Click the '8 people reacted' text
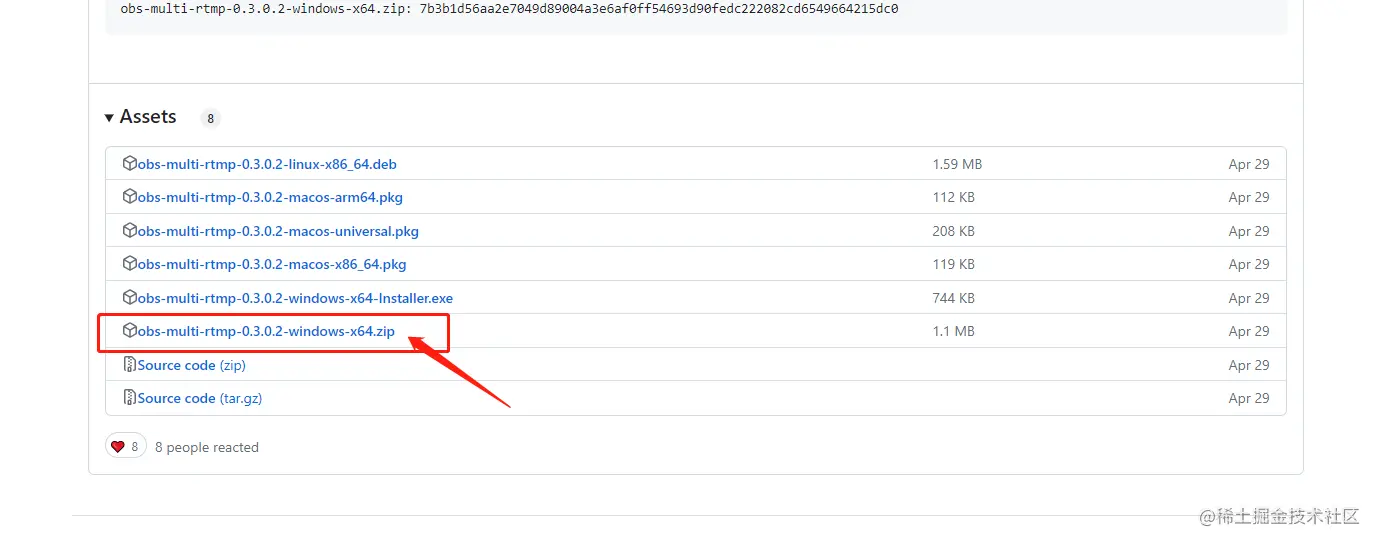The width and height of the screenshot is (1377, 544). (x=207, y=447)
